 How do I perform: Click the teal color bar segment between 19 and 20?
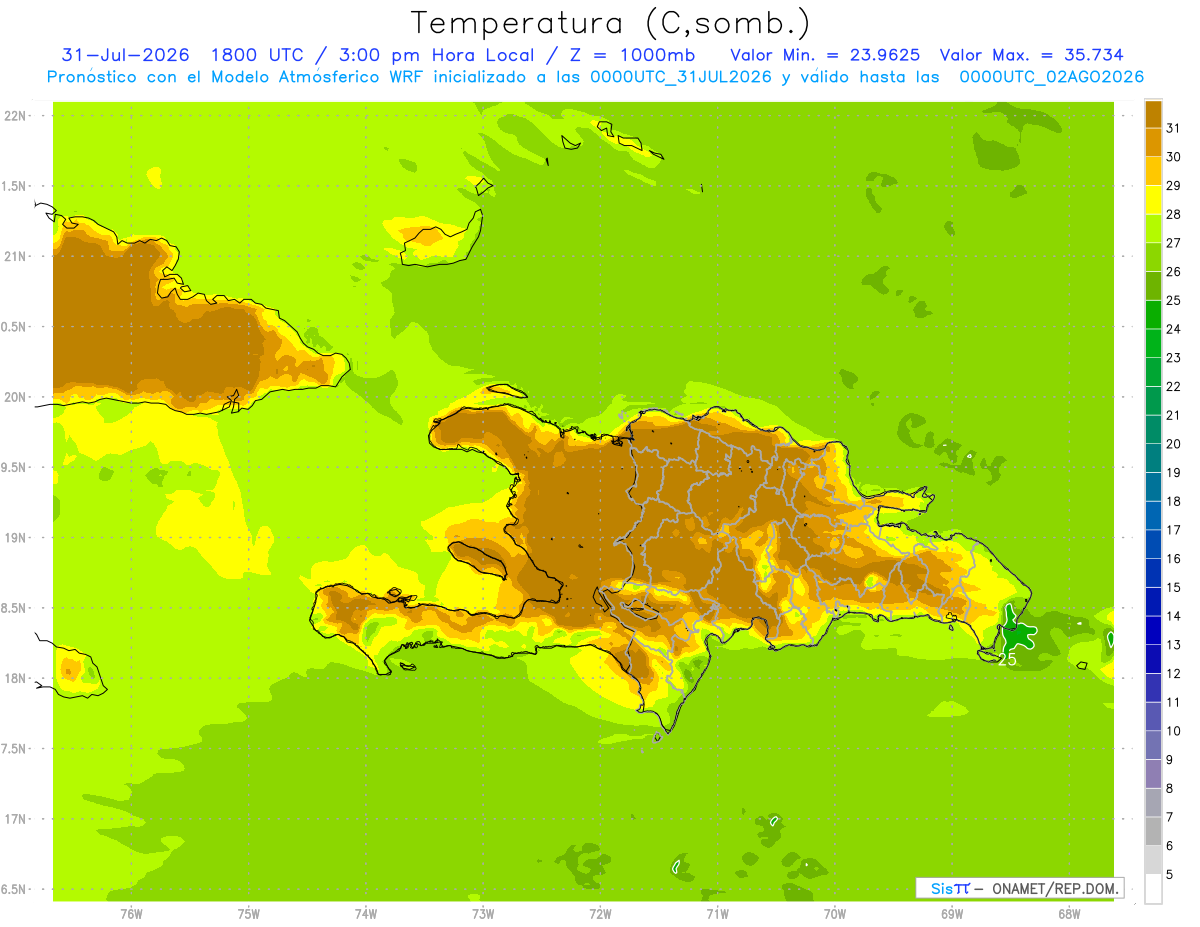(1153, 458)
